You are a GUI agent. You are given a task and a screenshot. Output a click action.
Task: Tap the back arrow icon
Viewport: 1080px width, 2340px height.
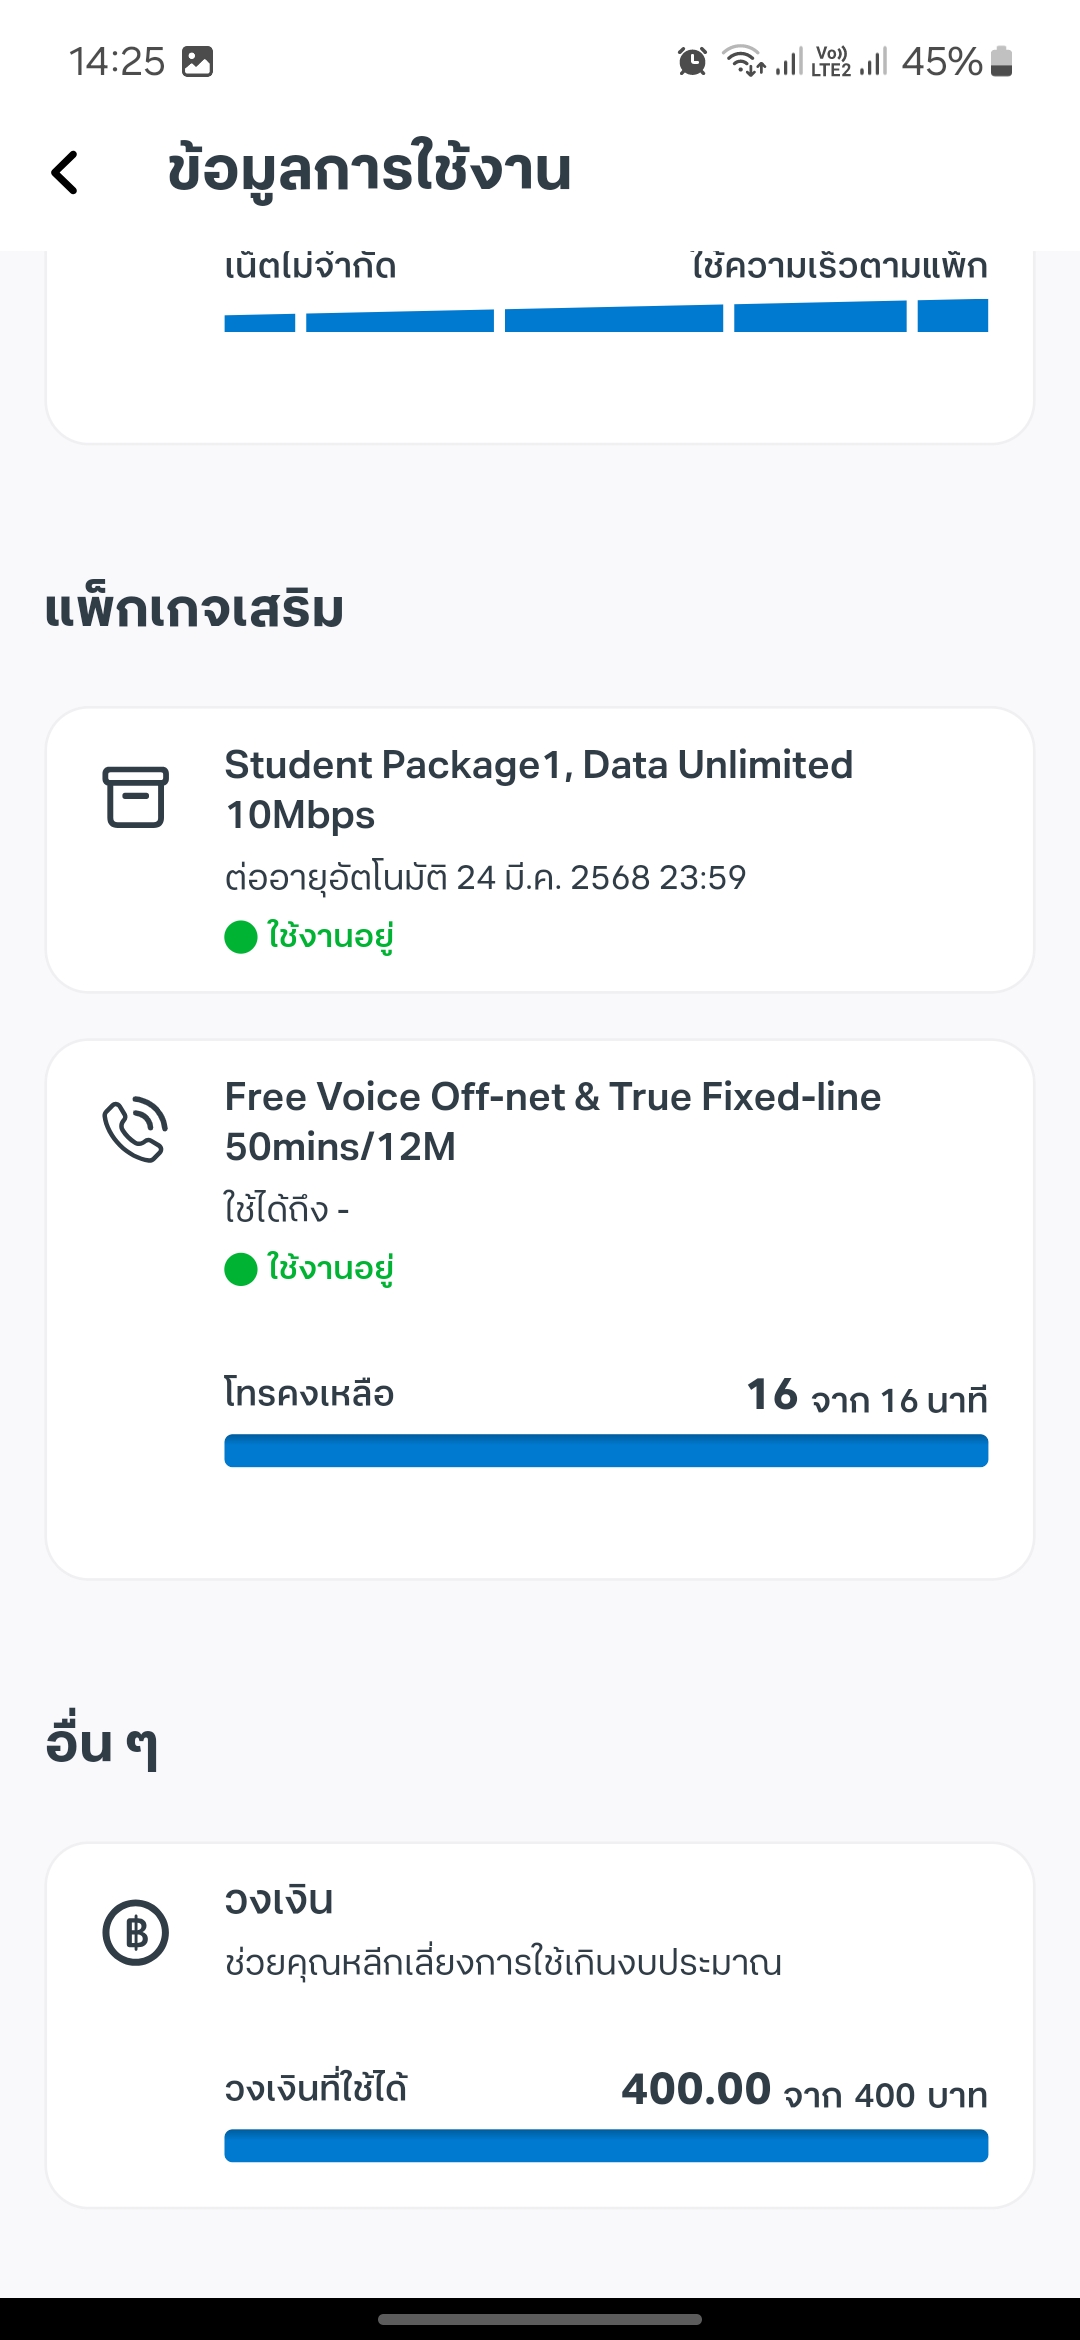point(65,172)
